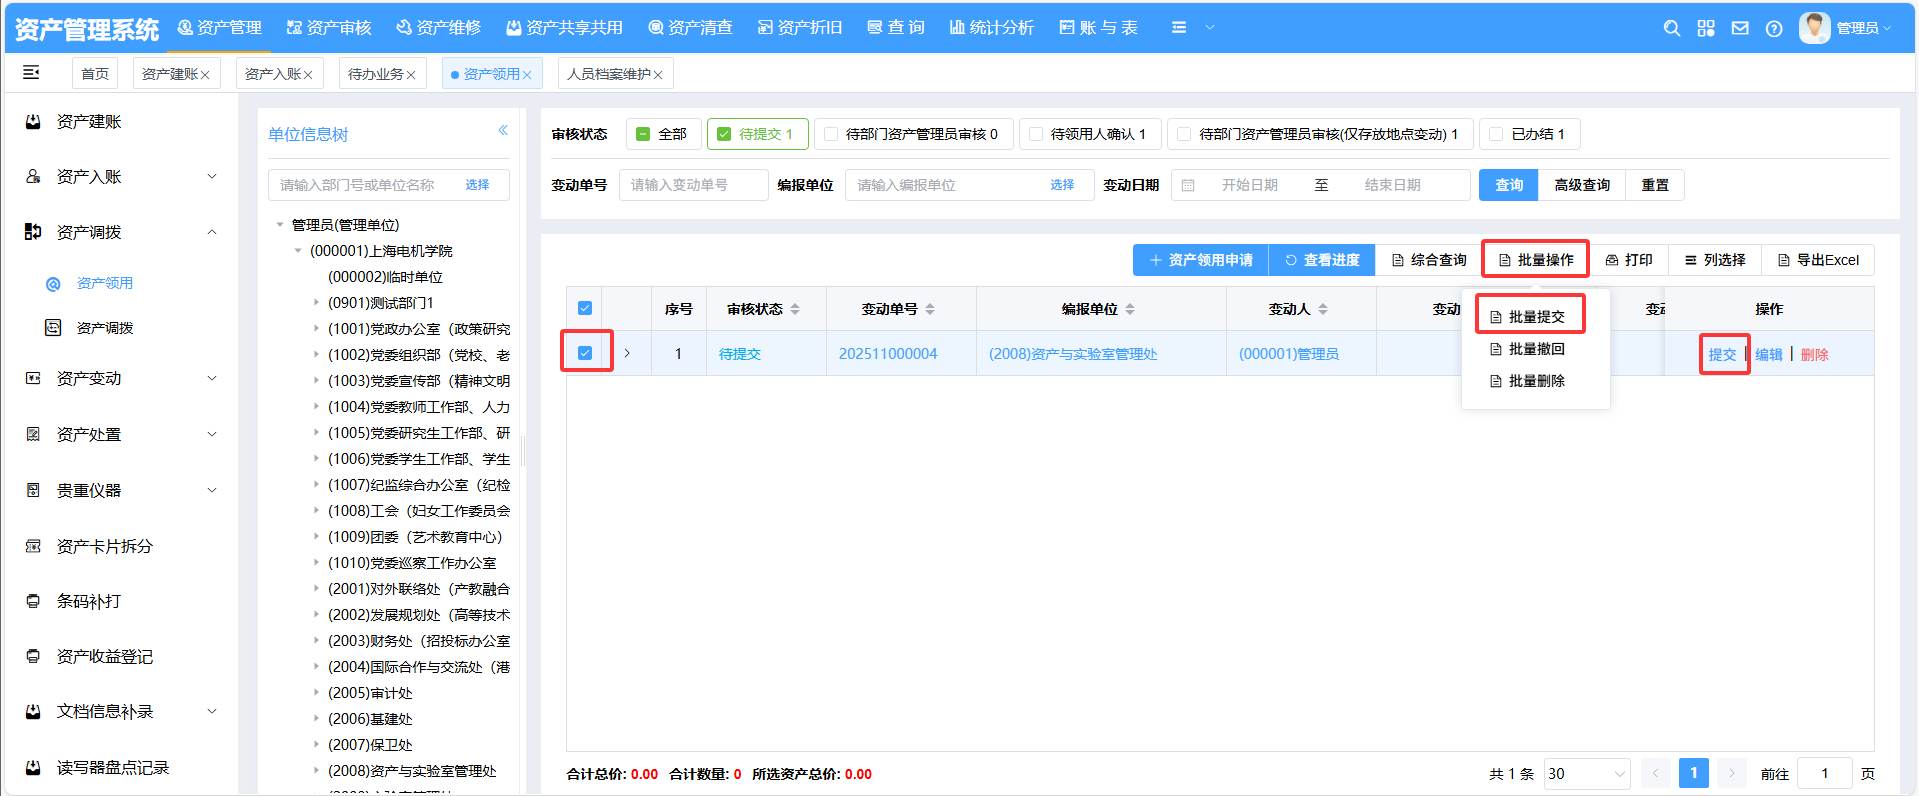Open the page size dropdown showing 30

coord(1586,774)
